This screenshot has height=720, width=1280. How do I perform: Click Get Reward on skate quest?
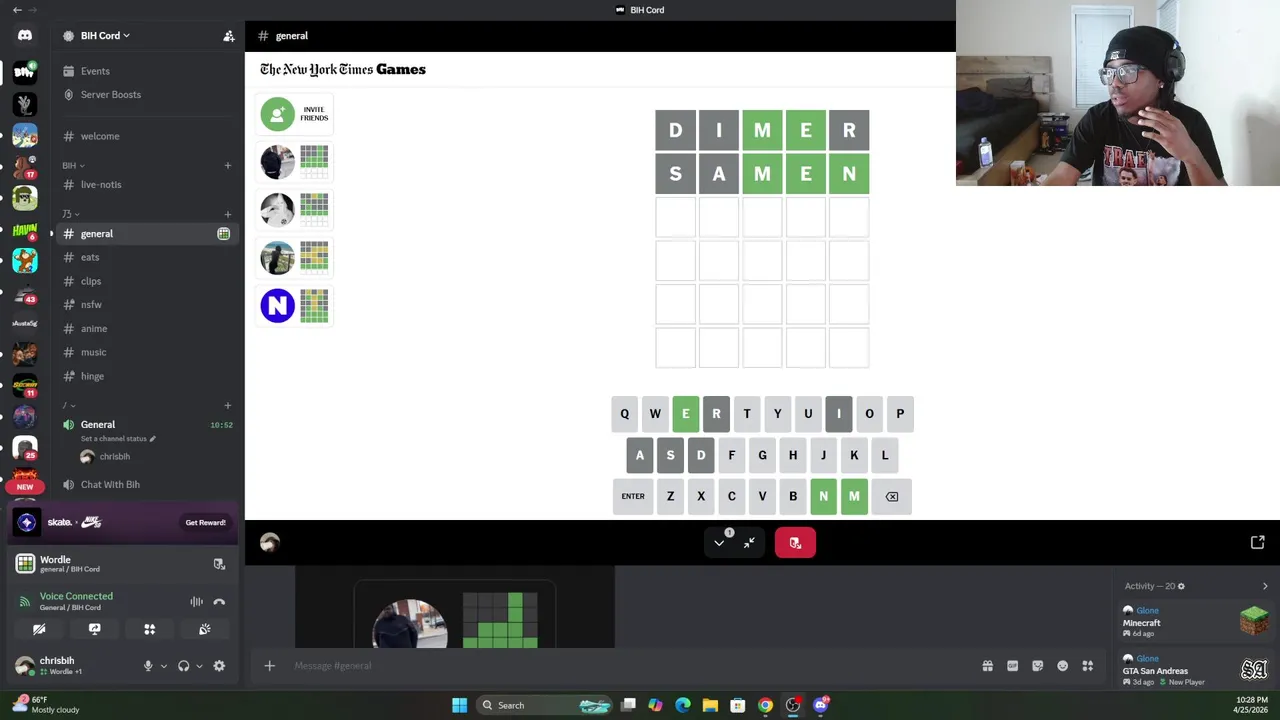point(205,522)
